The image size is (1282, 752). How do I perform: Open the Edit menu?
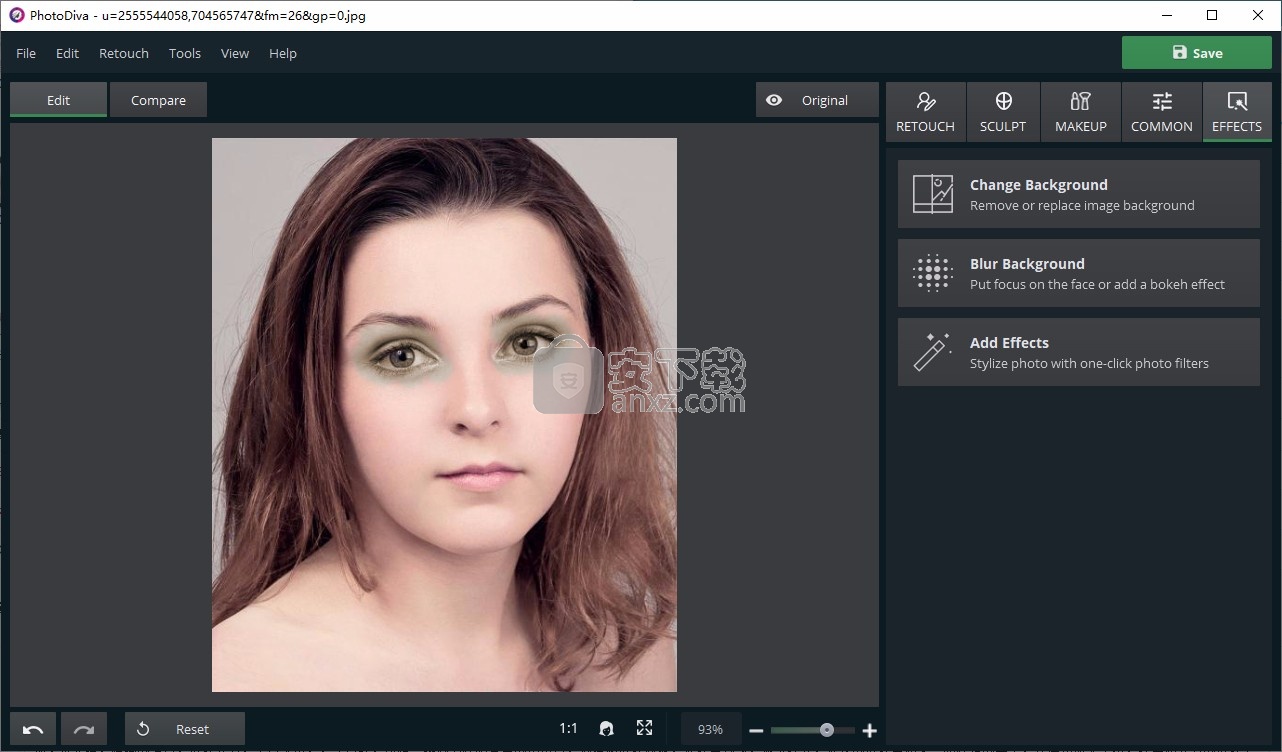point(67,53)
